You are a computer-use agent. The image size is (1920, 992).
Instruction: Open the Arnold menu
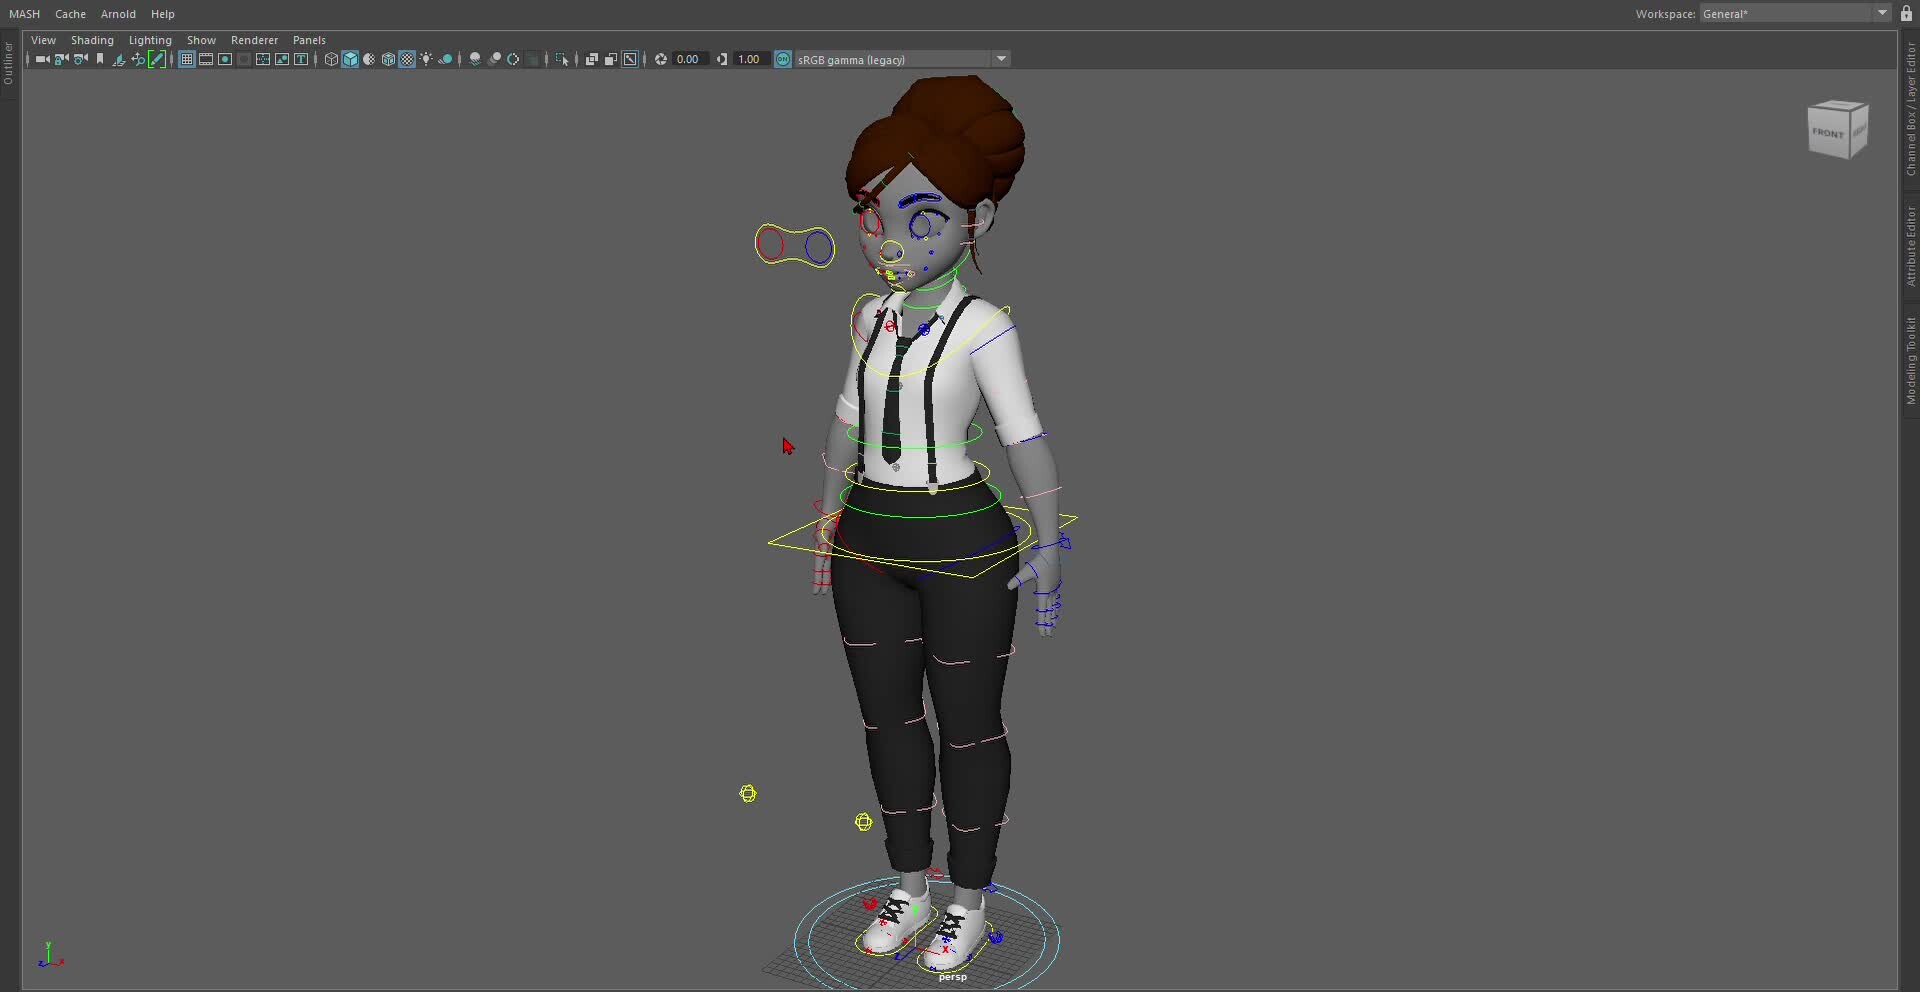click(117, 14)
